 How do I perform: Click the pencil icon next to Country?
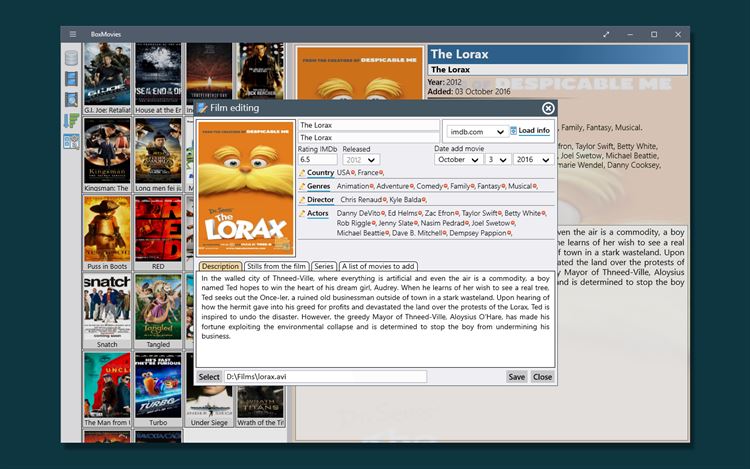(x=302, y=173)
